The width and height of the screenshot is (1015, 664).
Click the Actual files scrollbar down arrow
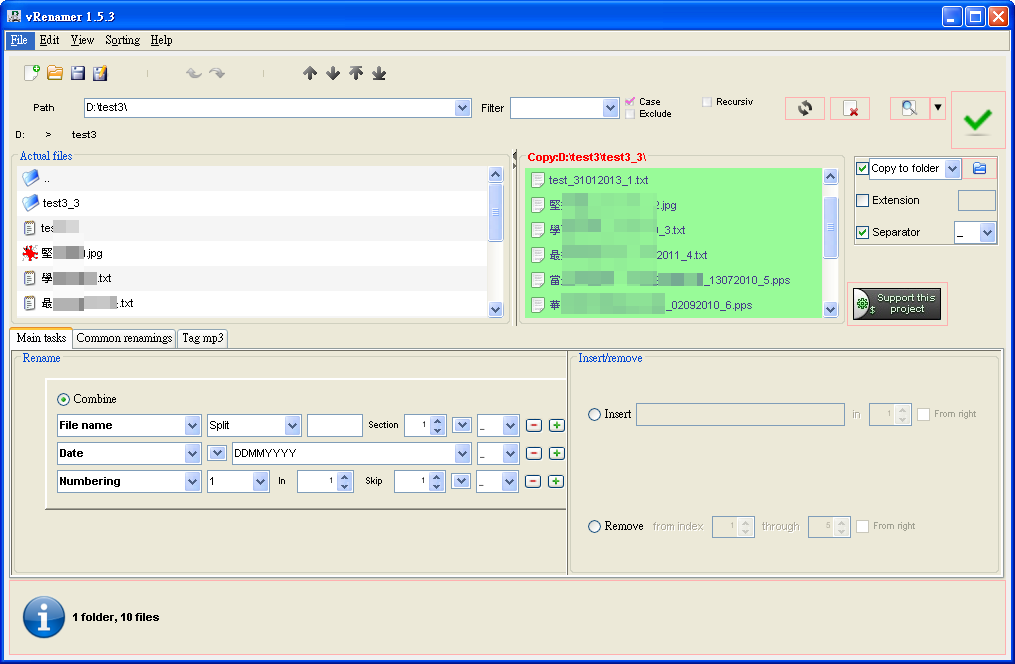point(495,309)
